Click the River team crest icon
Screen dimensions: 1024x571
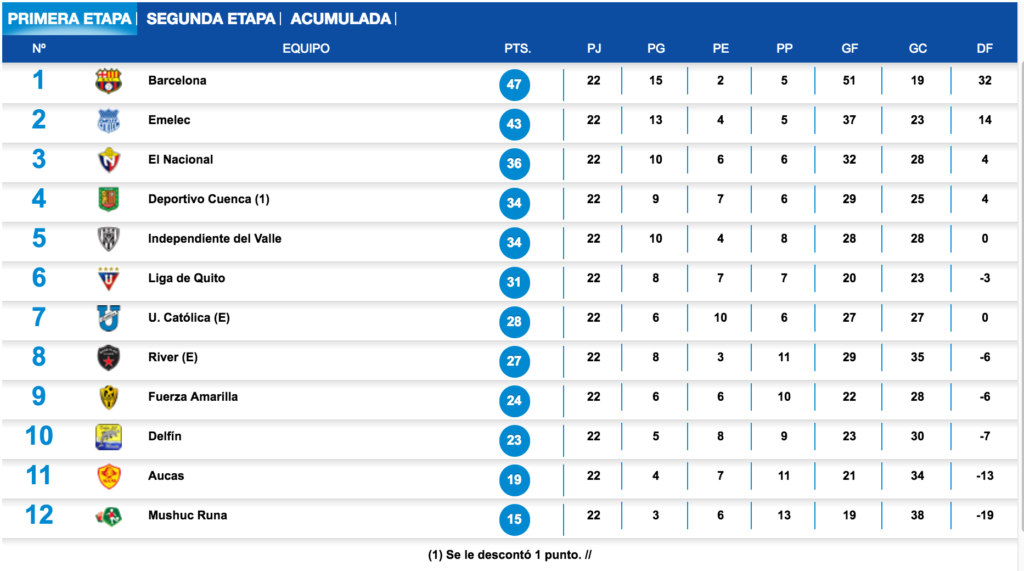pos(108,358)
